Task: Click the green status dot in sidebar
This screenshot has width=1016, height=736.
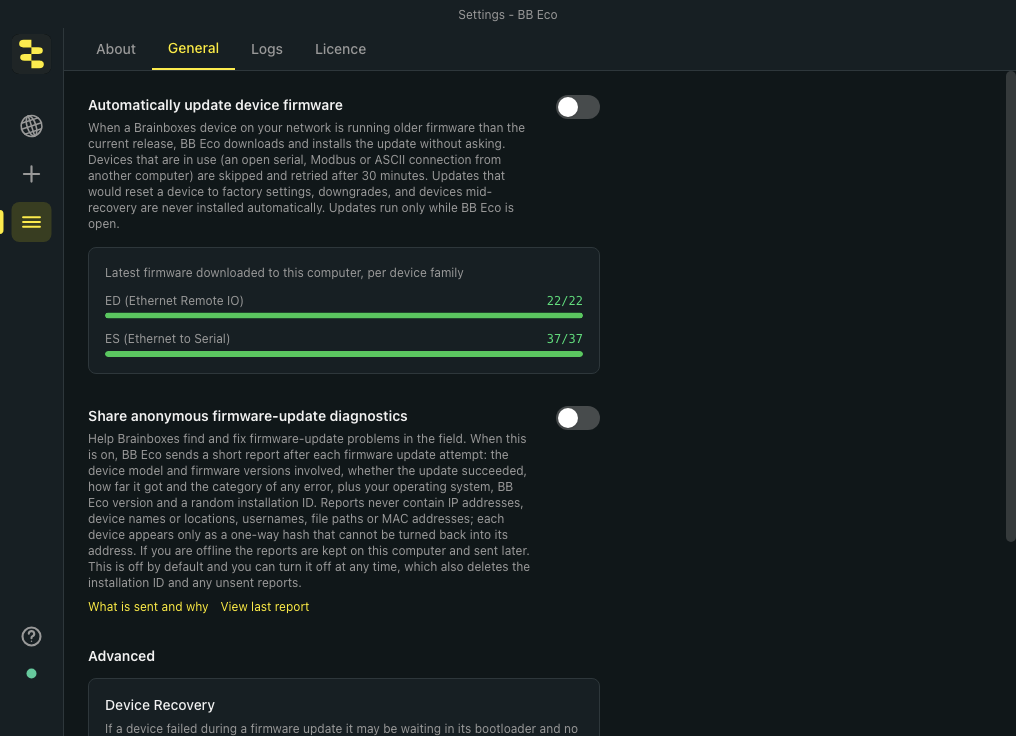Action: pos(31,674)
